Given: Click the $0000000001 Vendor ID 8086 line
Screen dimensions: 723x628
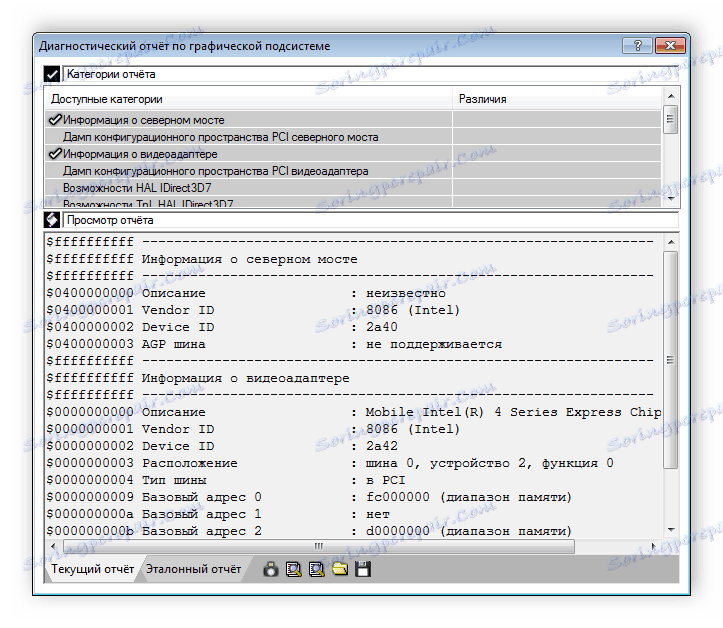Looking at the screenshot, I should pos(253,429).
